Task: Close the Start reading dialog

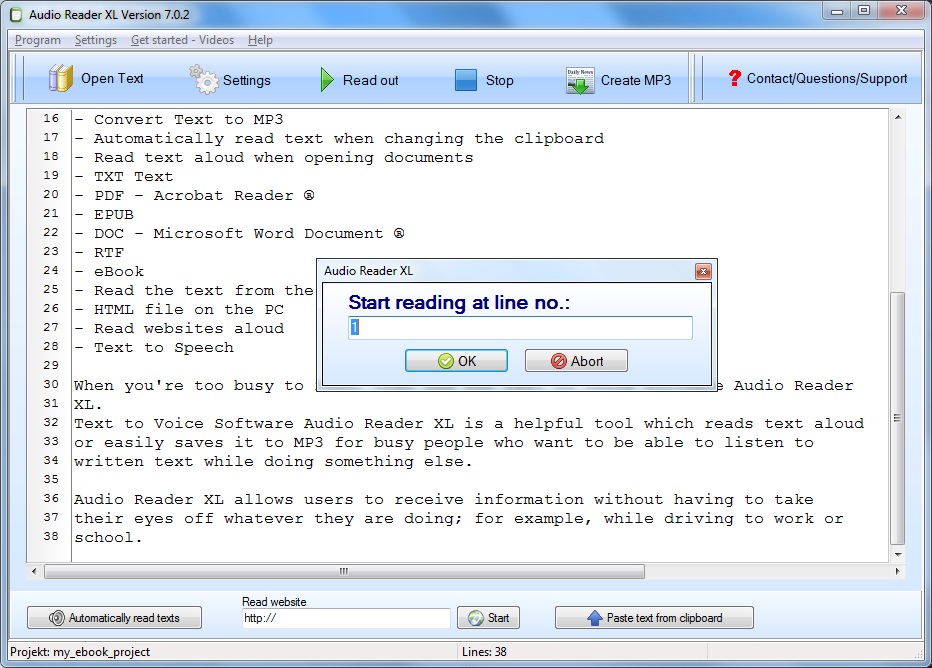Action: pyautogui.click(x=703, y=271)
